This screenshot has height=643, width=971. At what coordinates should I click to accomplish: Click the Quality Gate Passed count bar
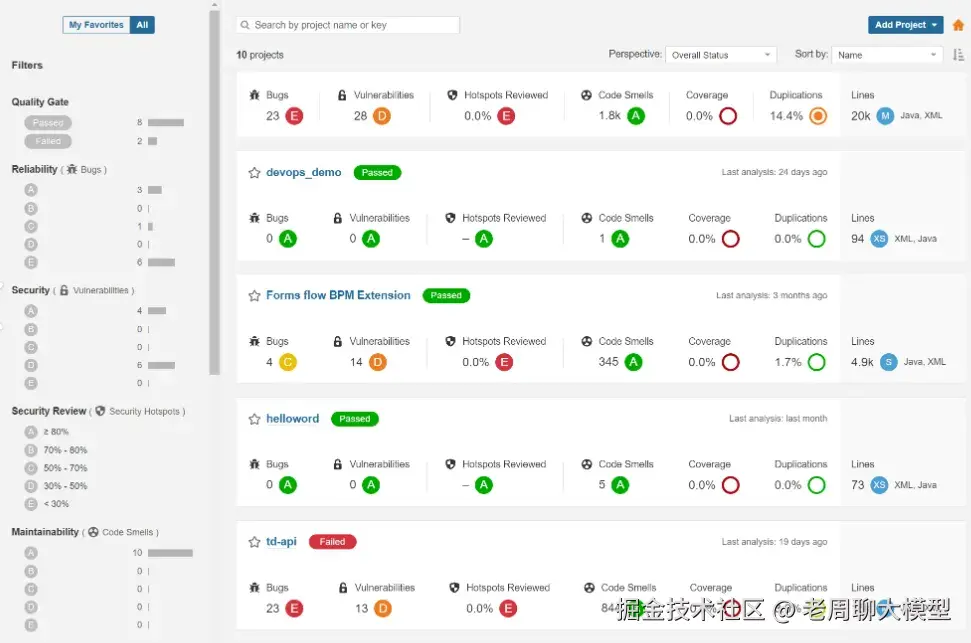166,123
